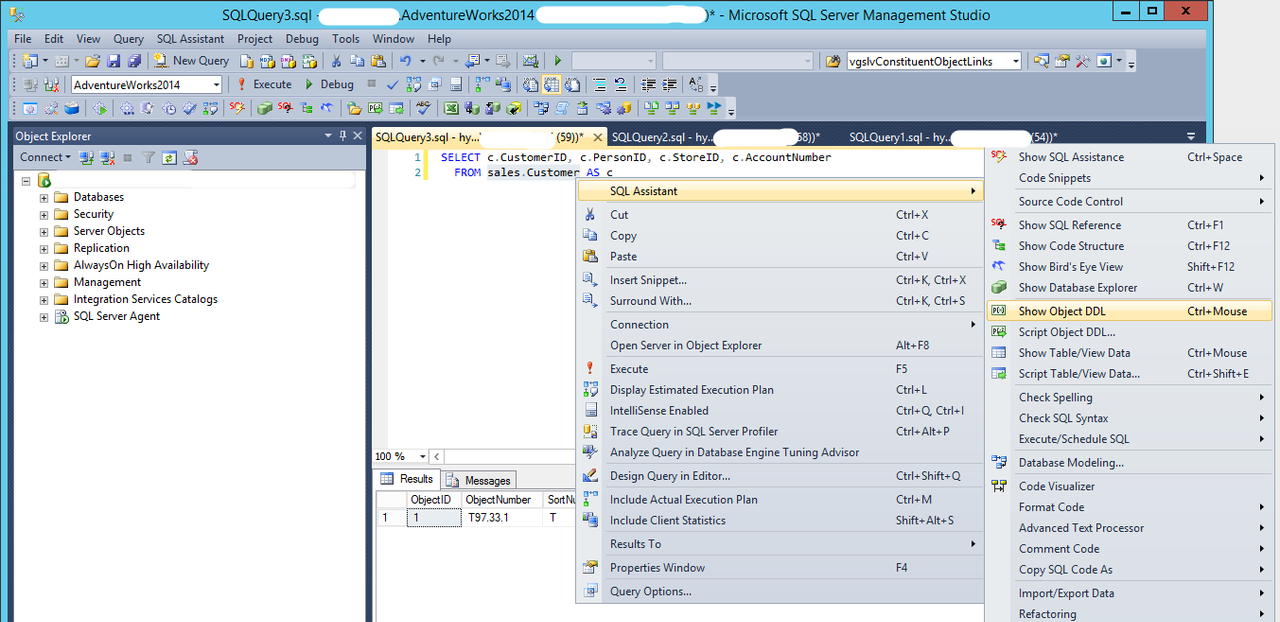1280x622 pixels.
Task: Open the File menu
Action: click(x=22, y=39)
